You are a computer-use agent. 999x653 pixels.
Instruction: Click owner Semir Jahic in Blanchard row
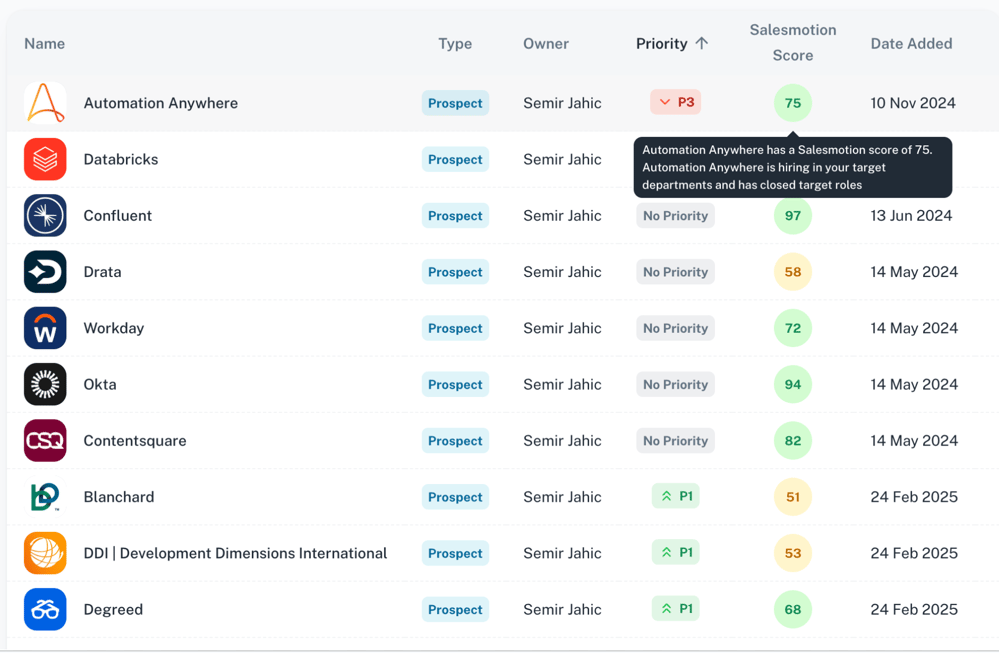[x=562, y=497]
